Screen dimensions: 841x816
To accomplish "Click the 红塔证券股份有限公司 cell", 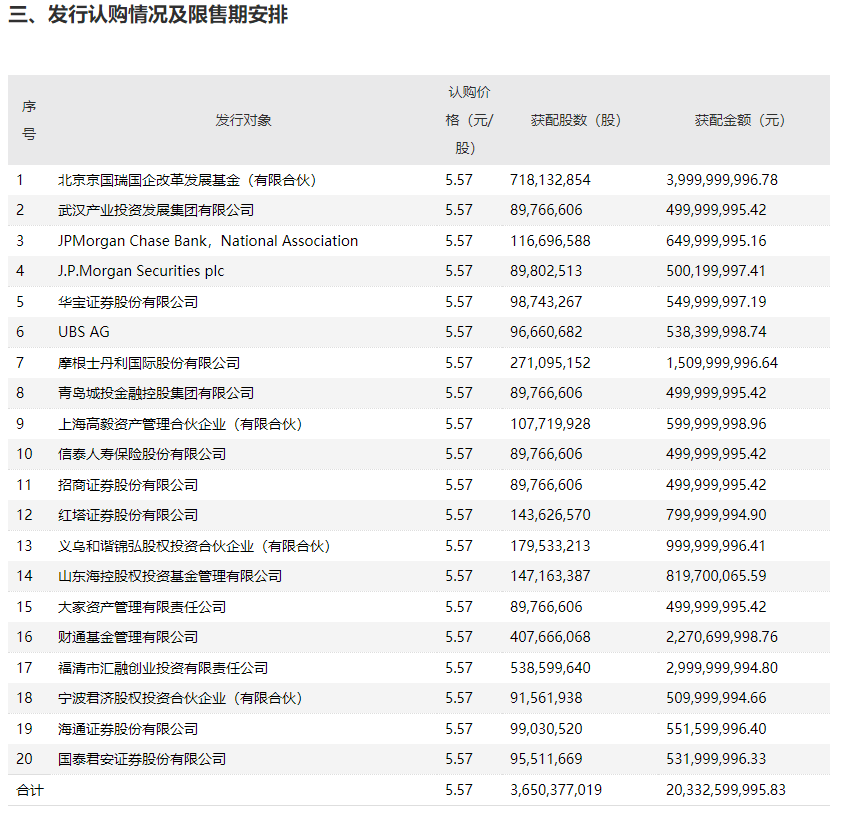I will (128, 515).
